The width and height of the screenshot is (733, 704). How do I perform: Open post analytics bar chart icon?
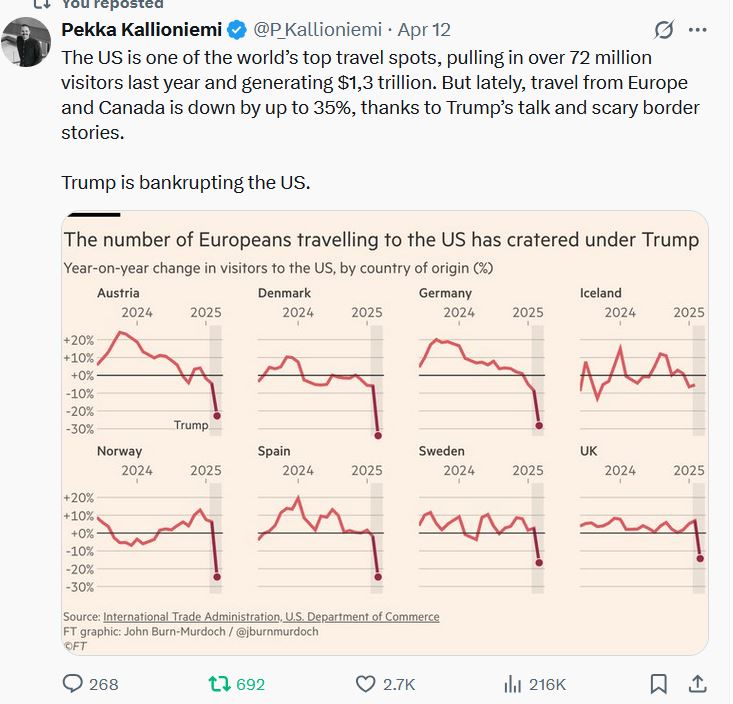click(513, 684)
